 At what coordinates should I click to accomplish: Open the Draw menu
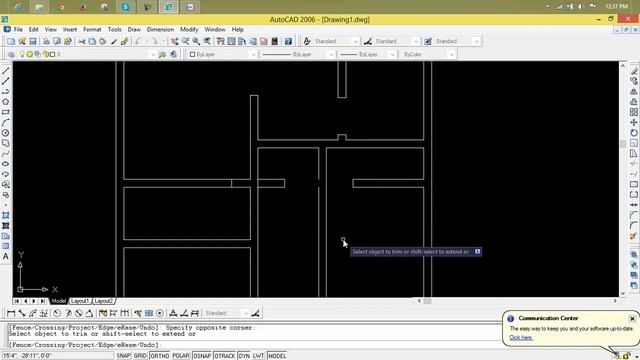point(134,29)
